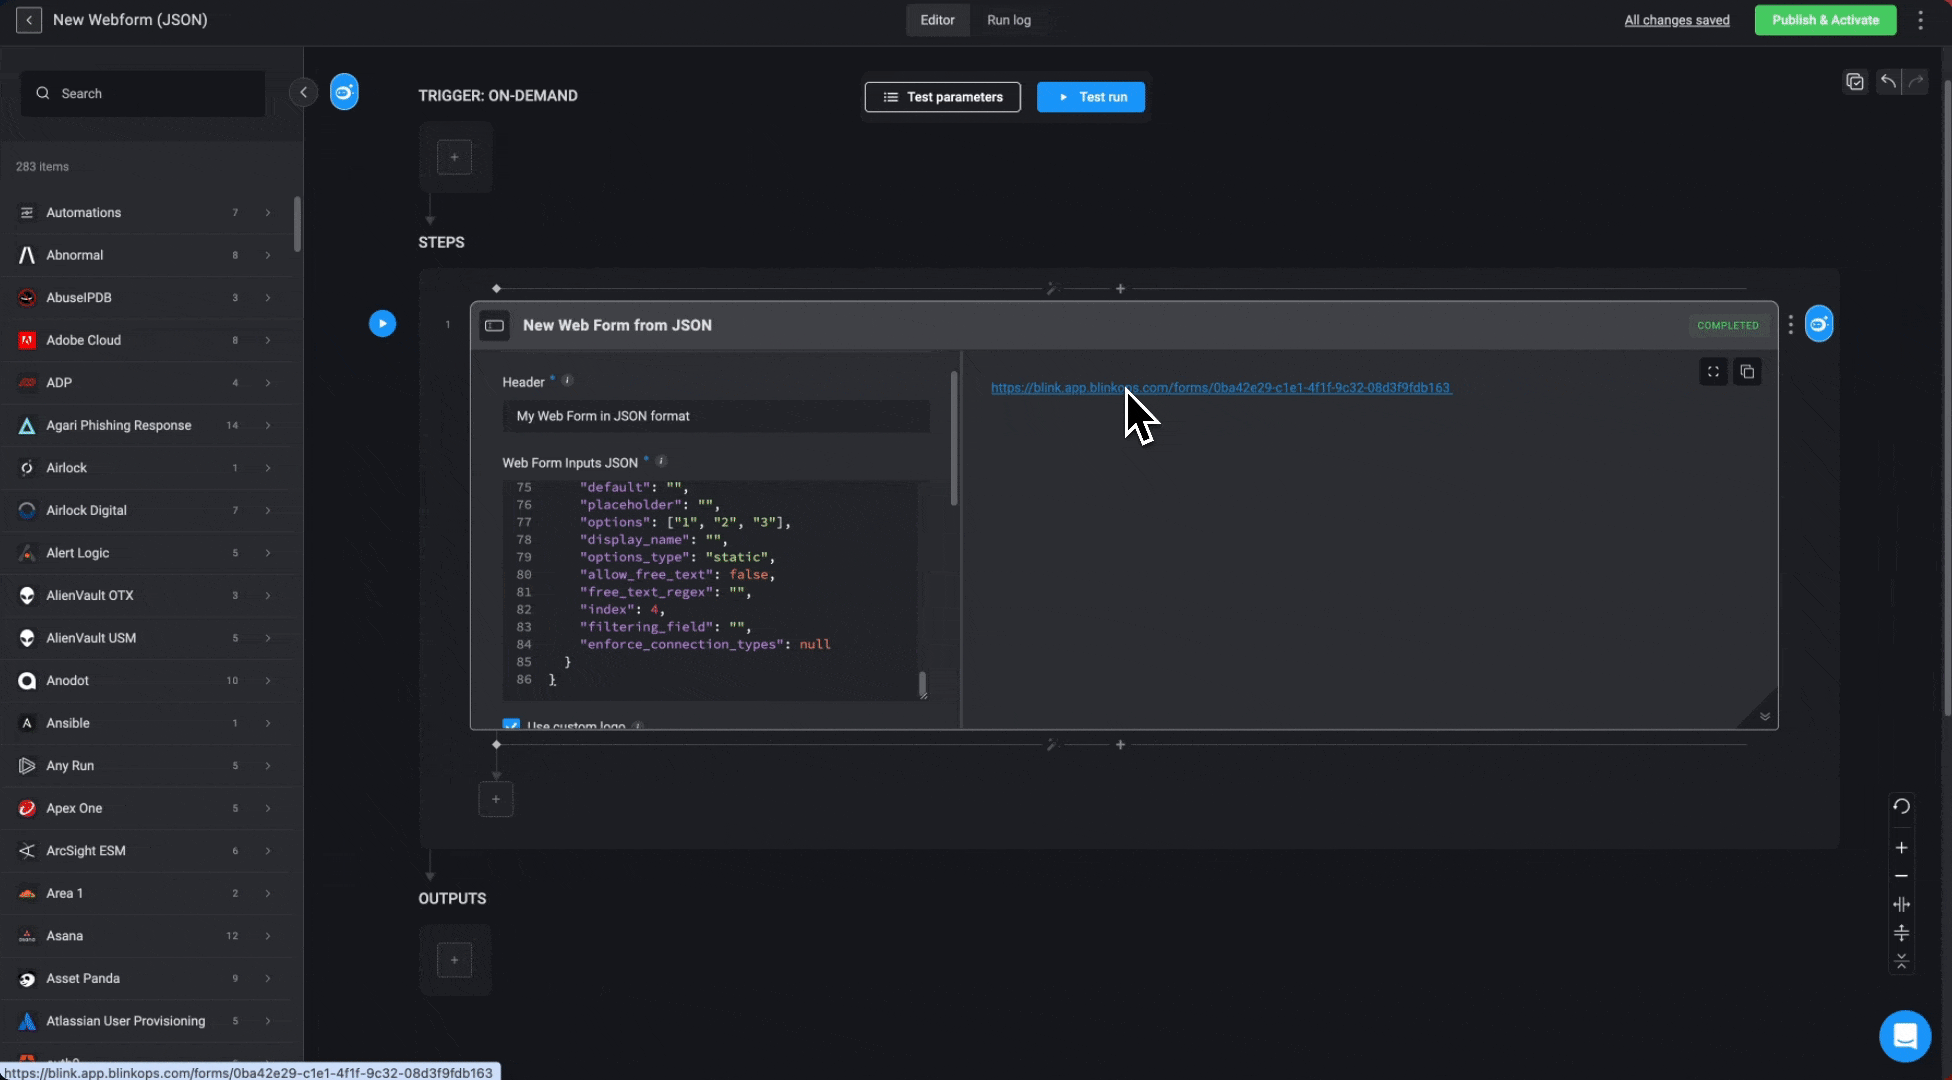1952x1080 pixels.
Task: Expand the Anodot integration item
Action: (x=266, y=680)
